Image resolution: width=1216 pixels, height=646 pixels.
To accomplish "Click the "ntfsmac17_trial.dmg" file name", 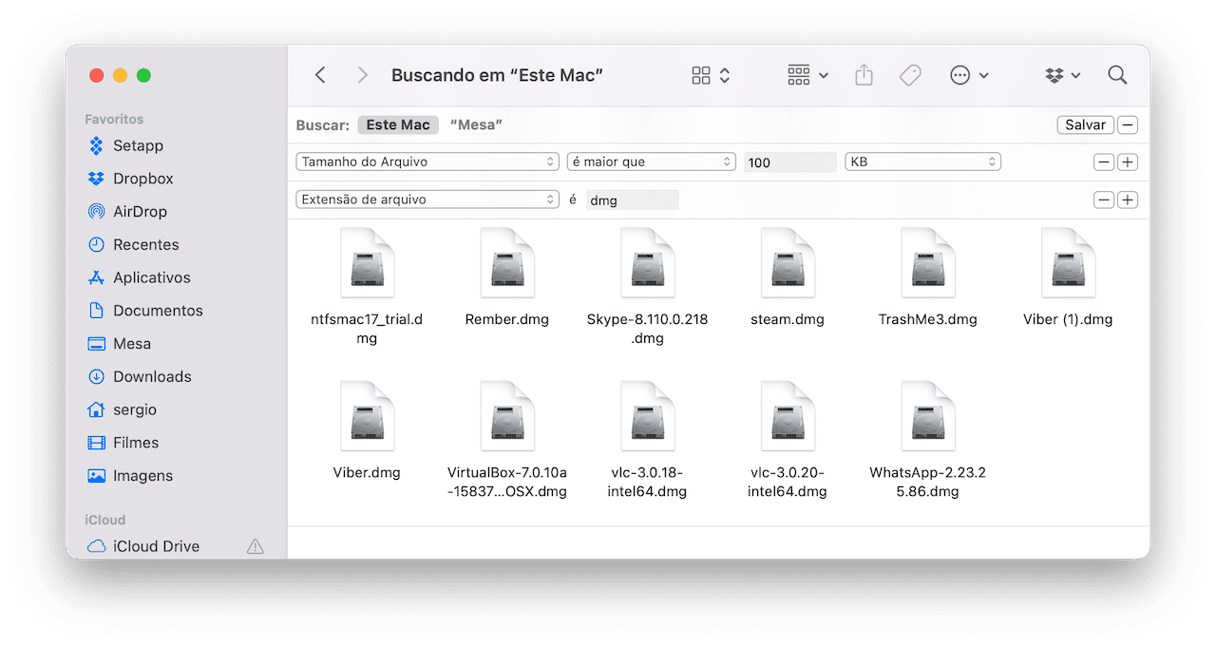I will point(367,329).
